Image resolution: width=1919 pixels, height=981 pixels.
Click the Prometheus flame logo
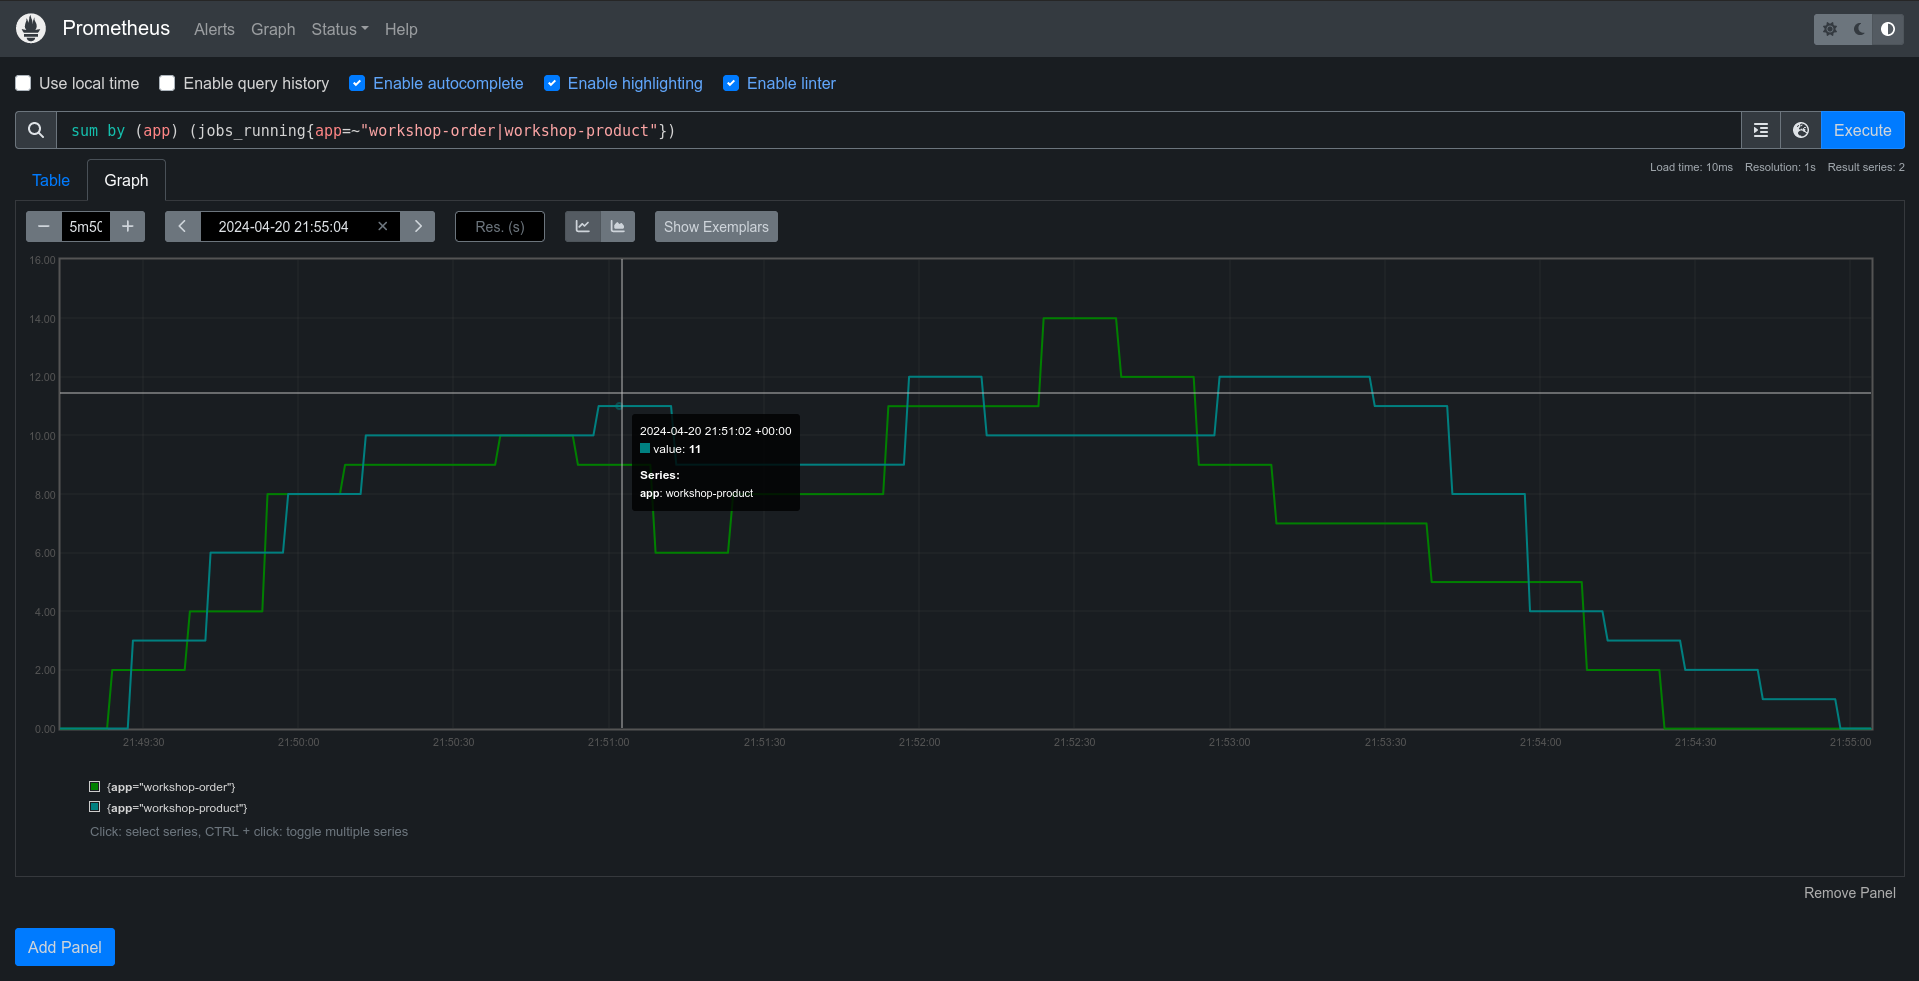coord(31,28)
